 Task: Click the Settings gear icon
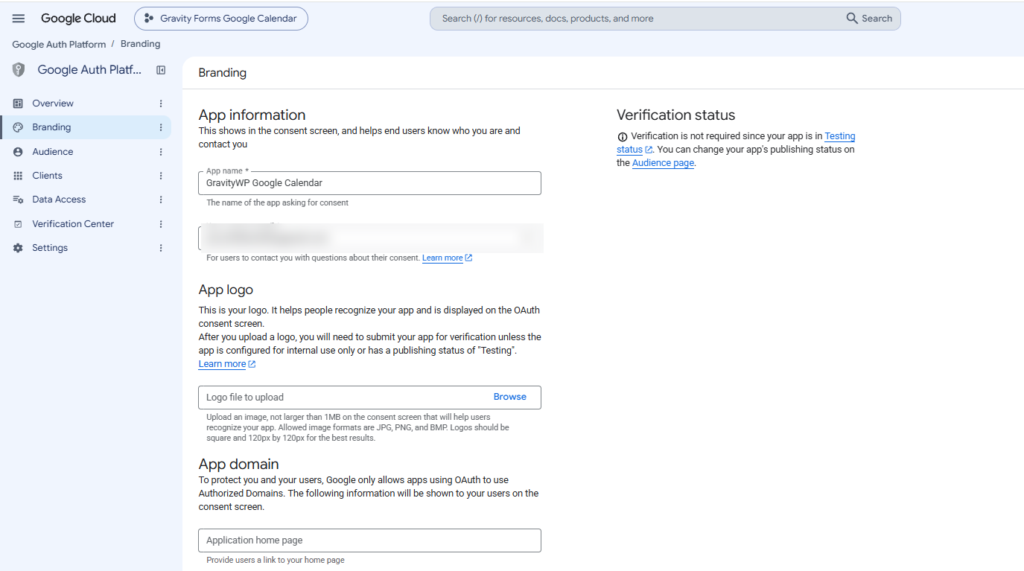coord(18,248)
